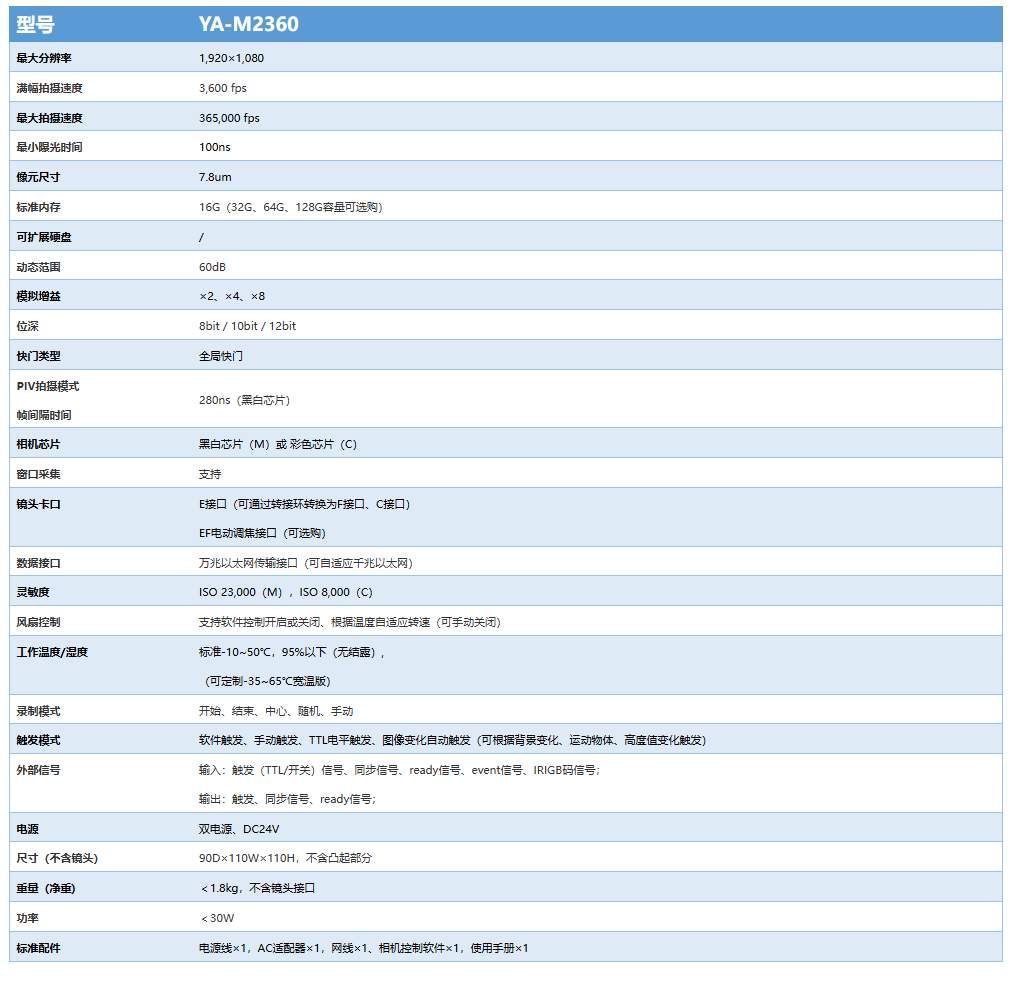Select the value 8bit / 10bit / 12bit

pos(247,326)
